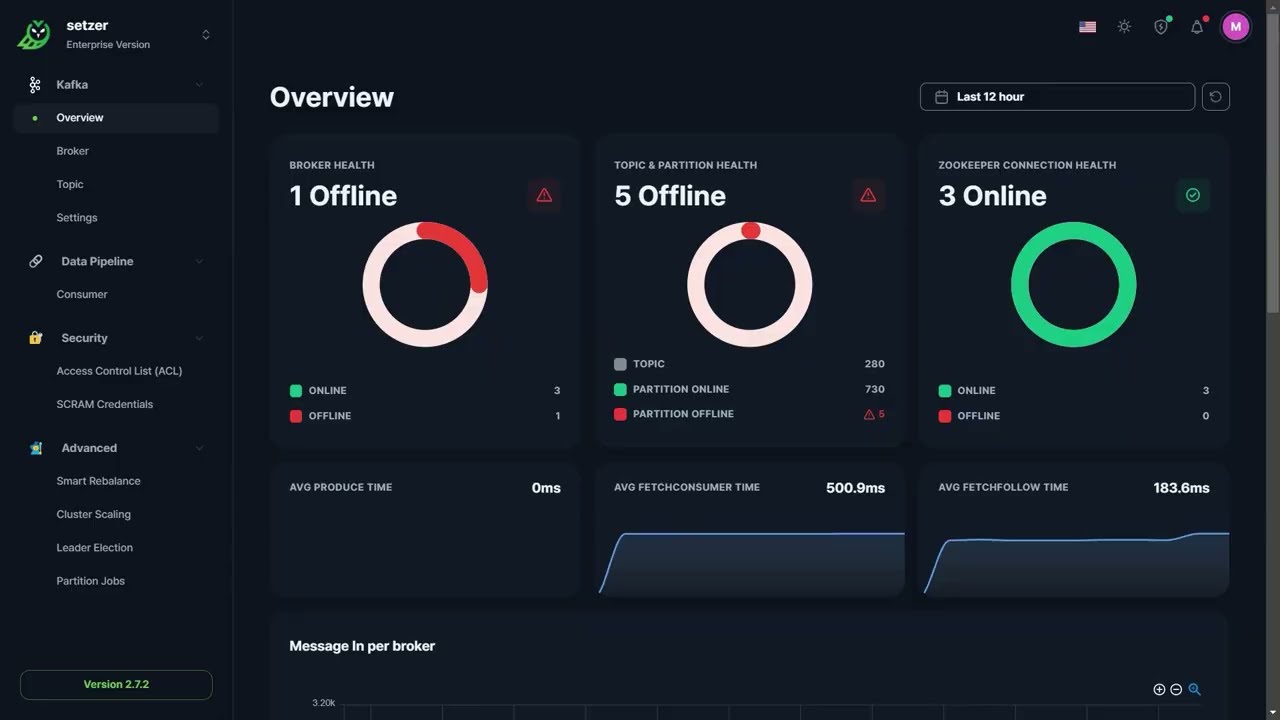Open the shield security status icon

1161,27
